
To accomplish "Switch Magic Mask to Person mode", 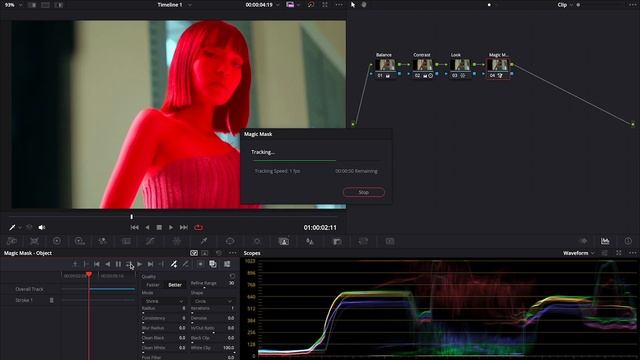I will [x=205, y=253].
